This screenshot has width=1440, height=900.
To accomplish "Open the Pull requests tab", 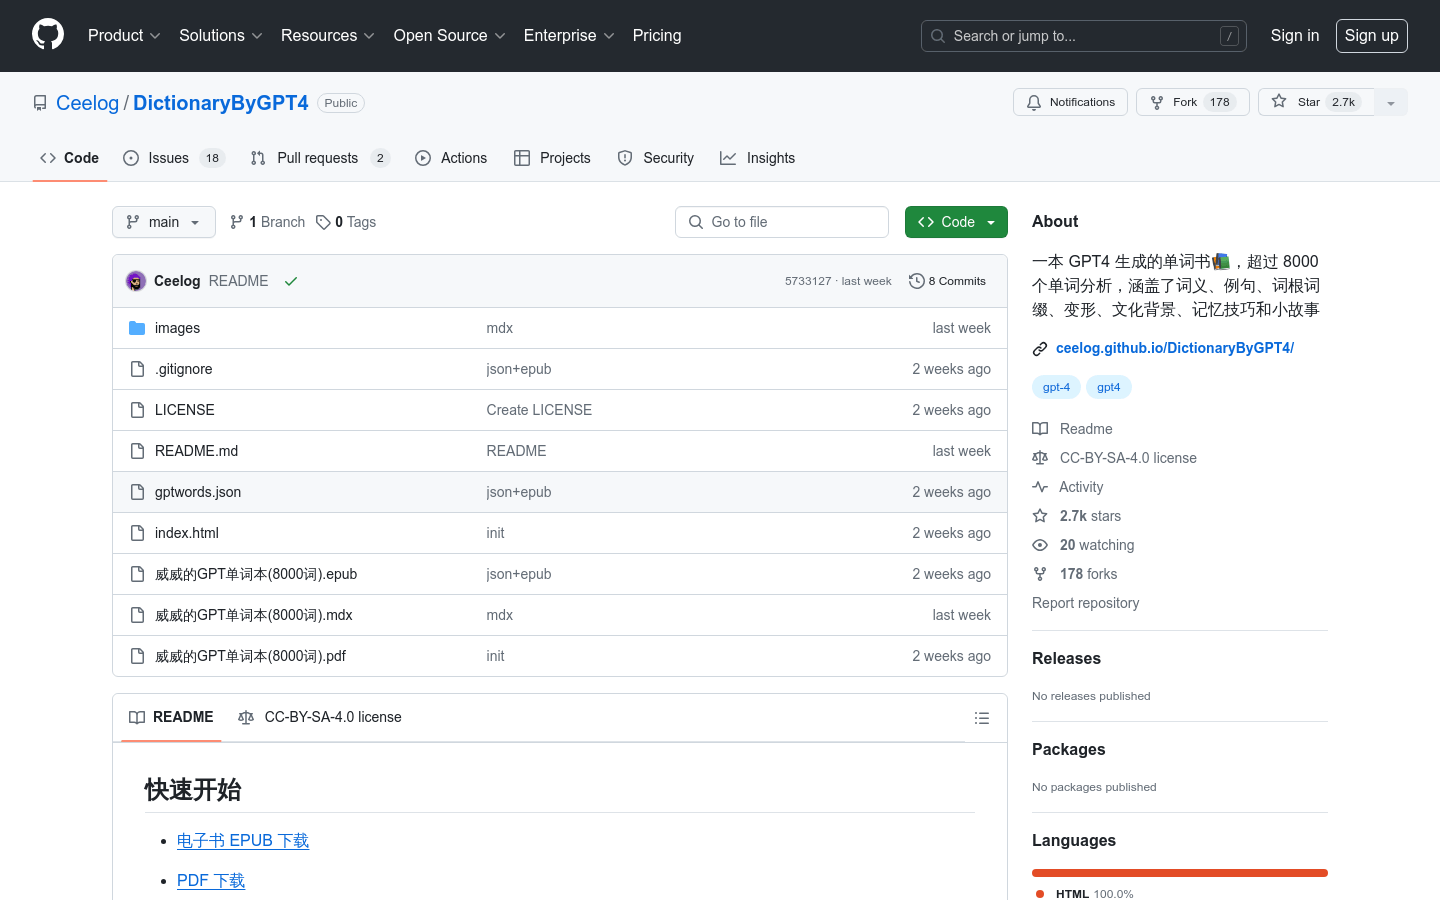I will 320,158.
